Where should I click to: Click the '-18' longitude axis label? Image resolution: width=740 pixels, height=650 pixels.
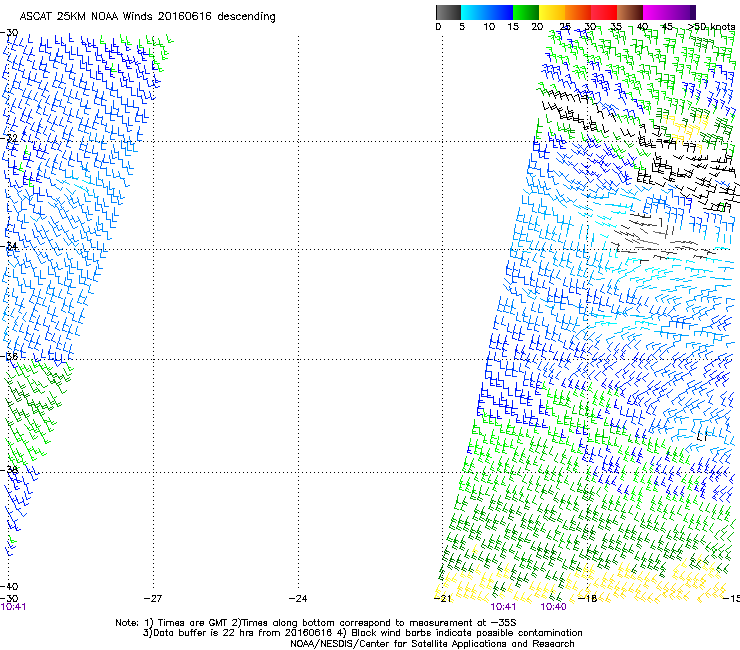click(x=588, y=599)
